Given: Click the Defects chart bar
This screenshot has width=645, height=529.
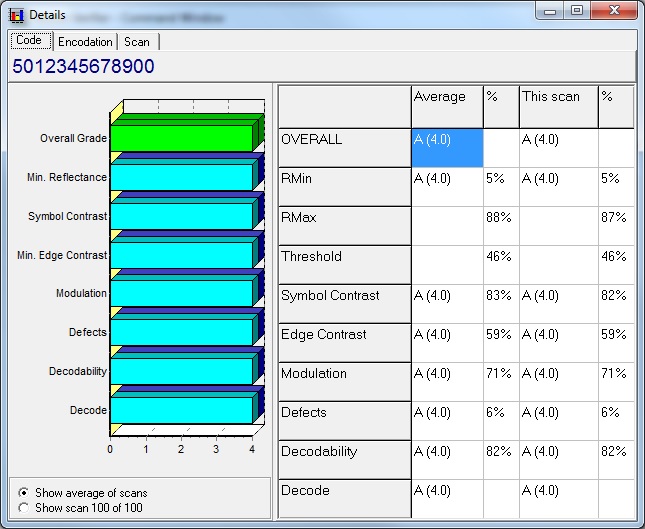Looking at the screenshot, I should (x=181, y=332).
